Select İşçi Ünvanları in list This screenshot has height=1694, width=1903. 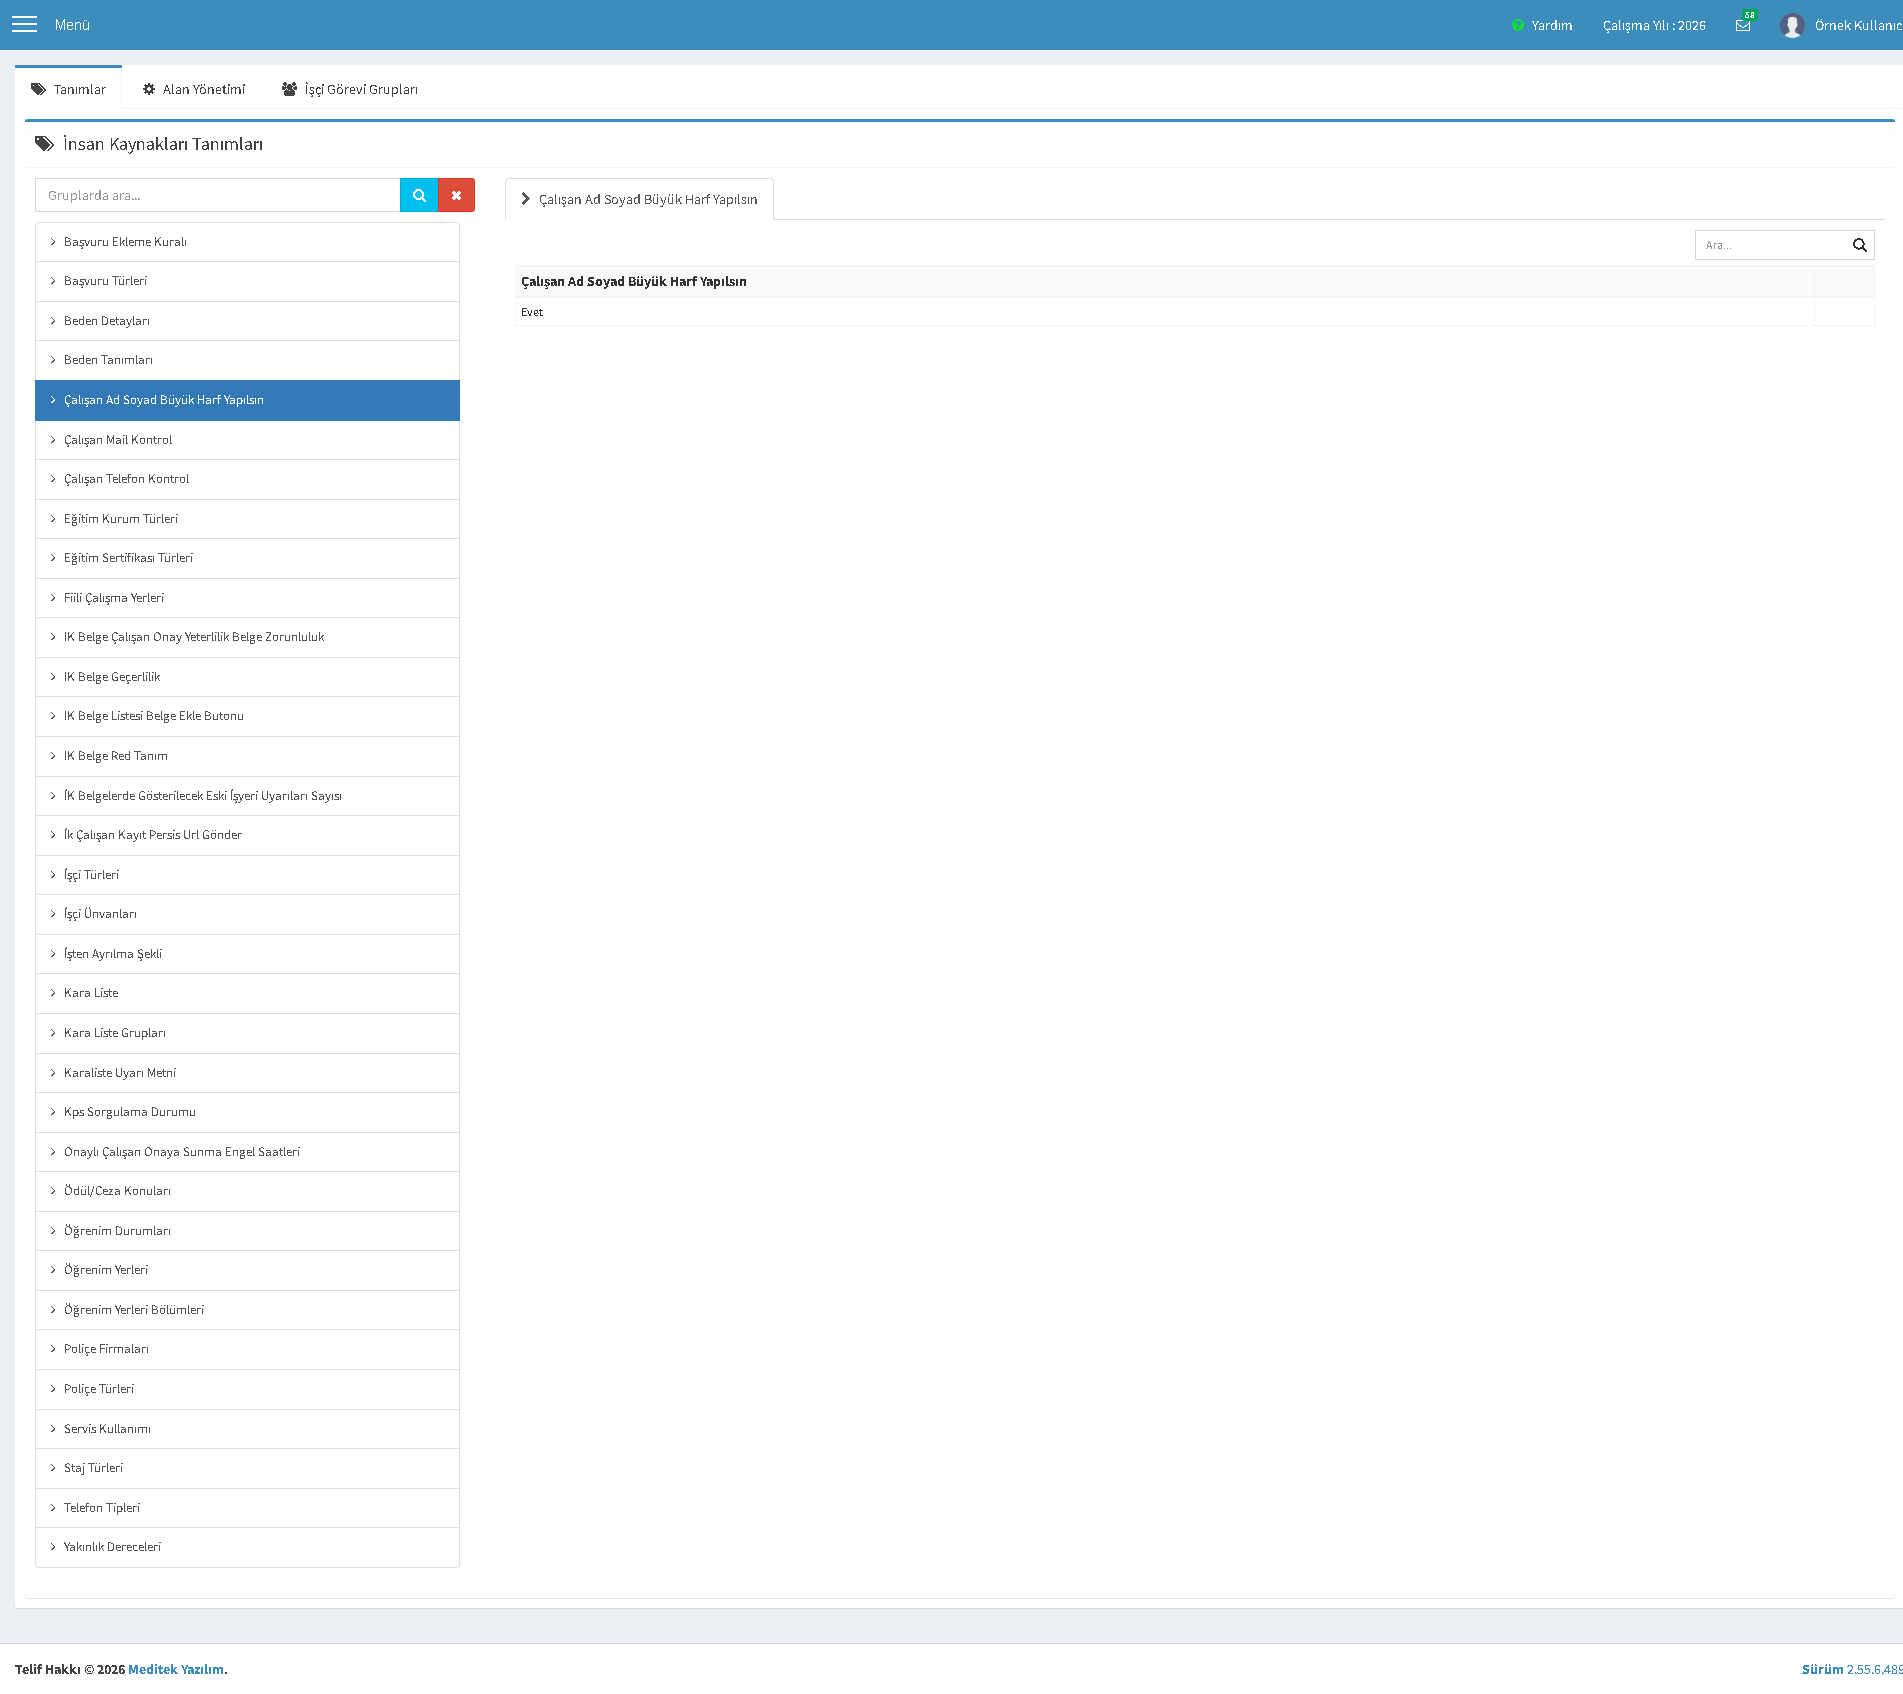[x=247, y=914]
